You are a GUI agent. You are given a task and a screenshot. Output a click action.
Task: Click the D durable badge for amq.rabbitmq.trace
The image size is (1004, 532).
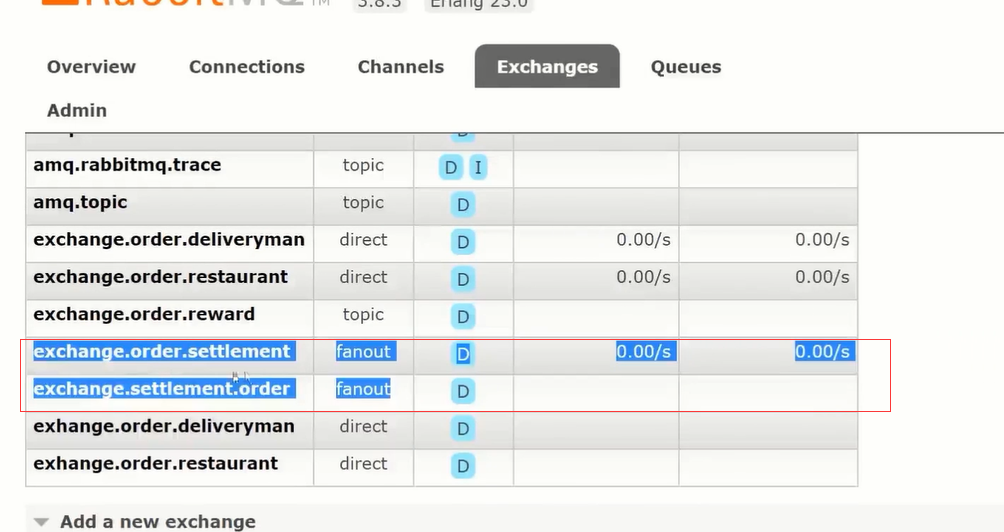click(451, 168)
